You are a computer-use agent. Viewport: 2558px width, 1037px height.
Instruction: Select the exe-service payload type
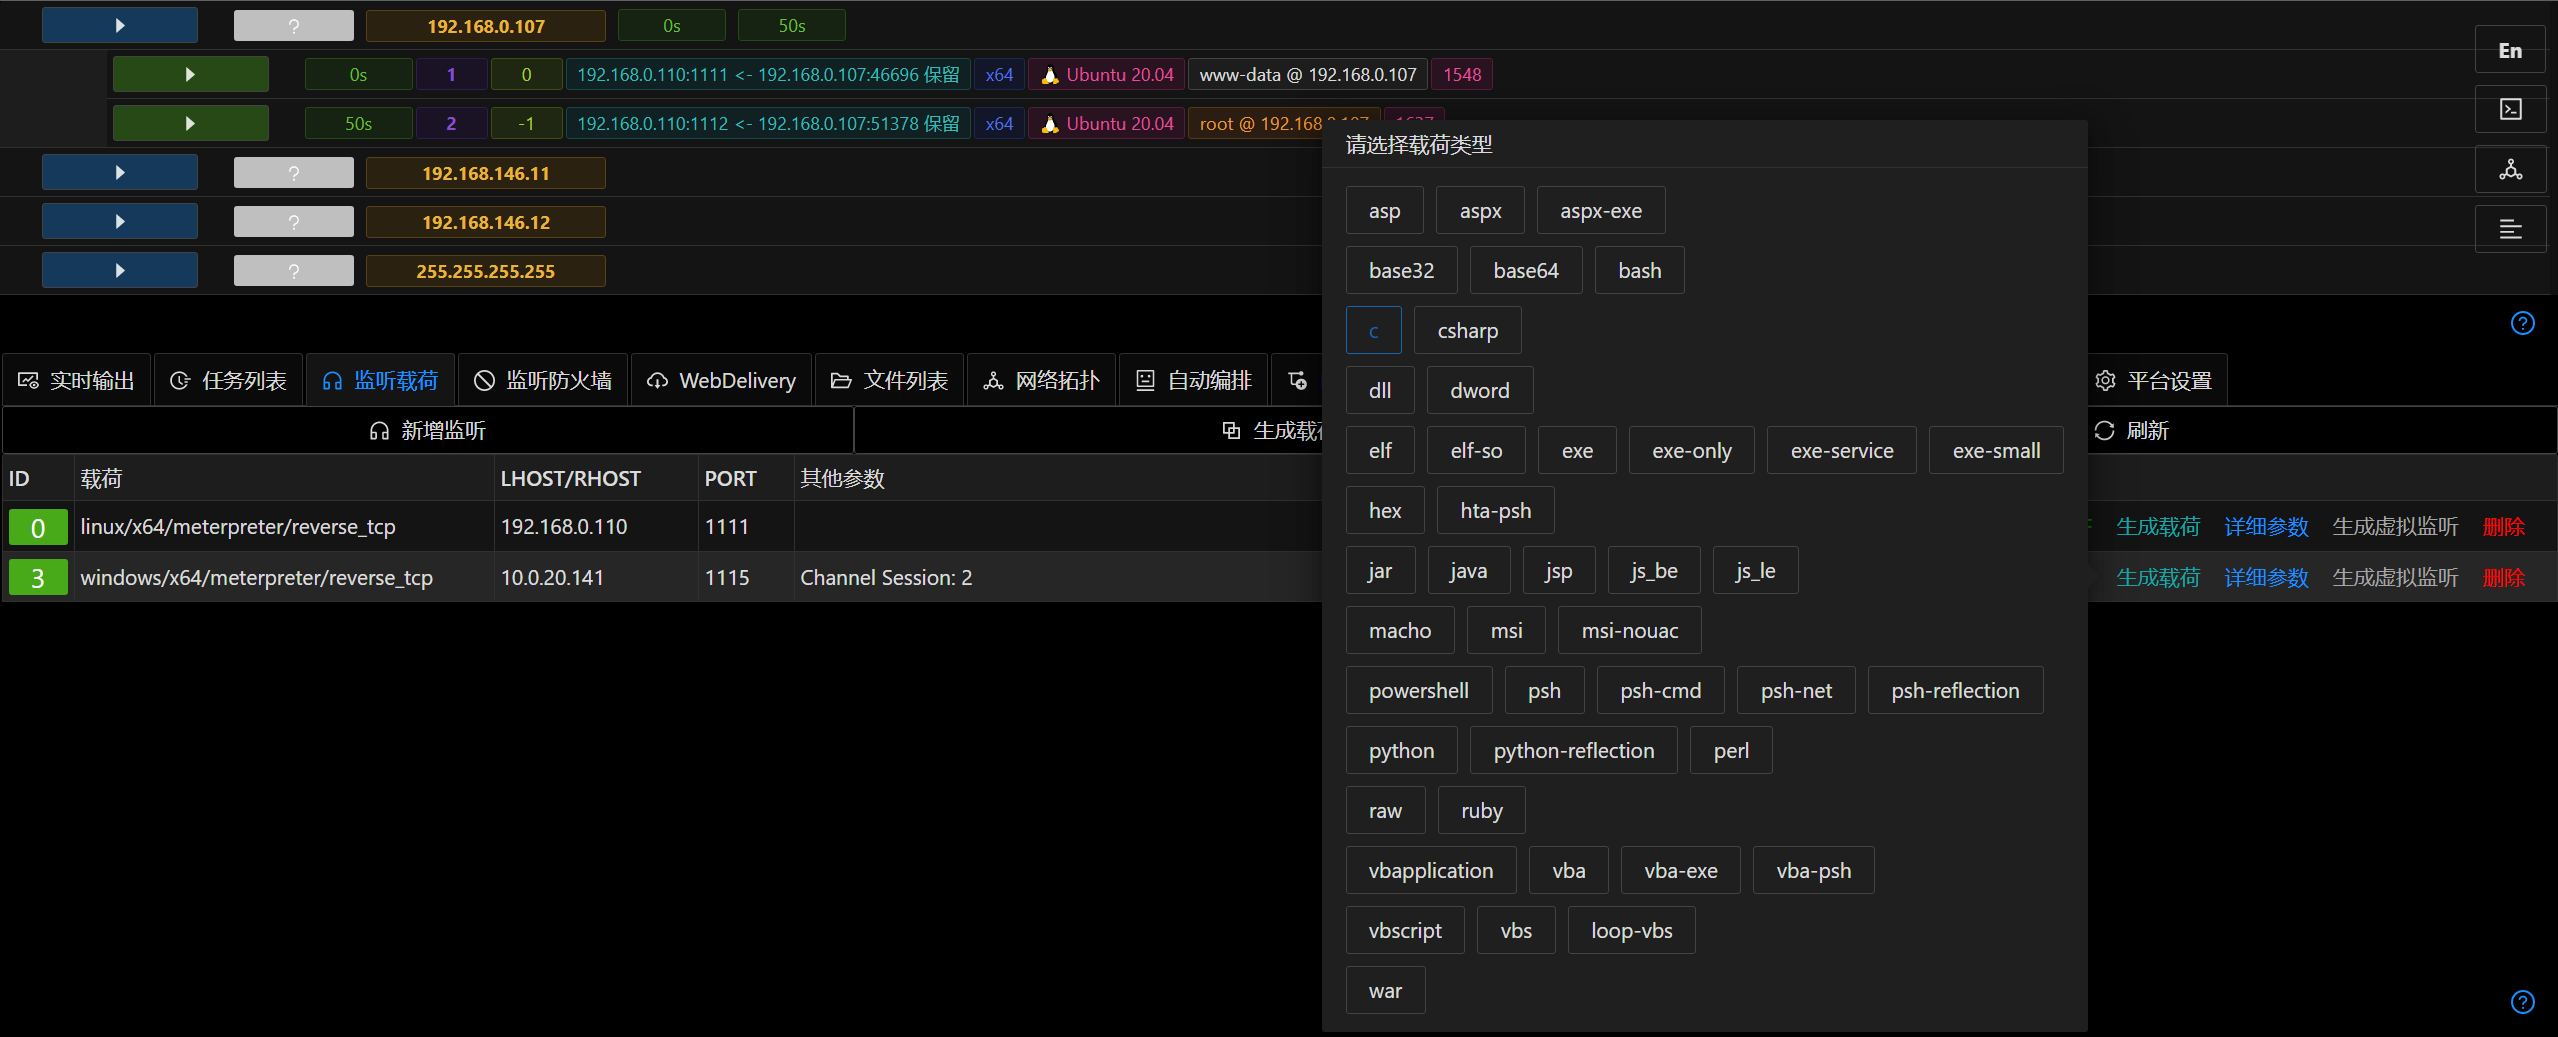[x=1842, y=450]
